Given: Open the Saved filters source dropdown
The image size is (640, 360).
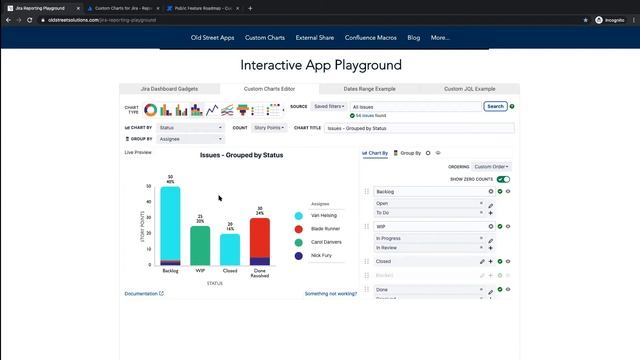Looking at the screenshot, I should coord(329,106).
